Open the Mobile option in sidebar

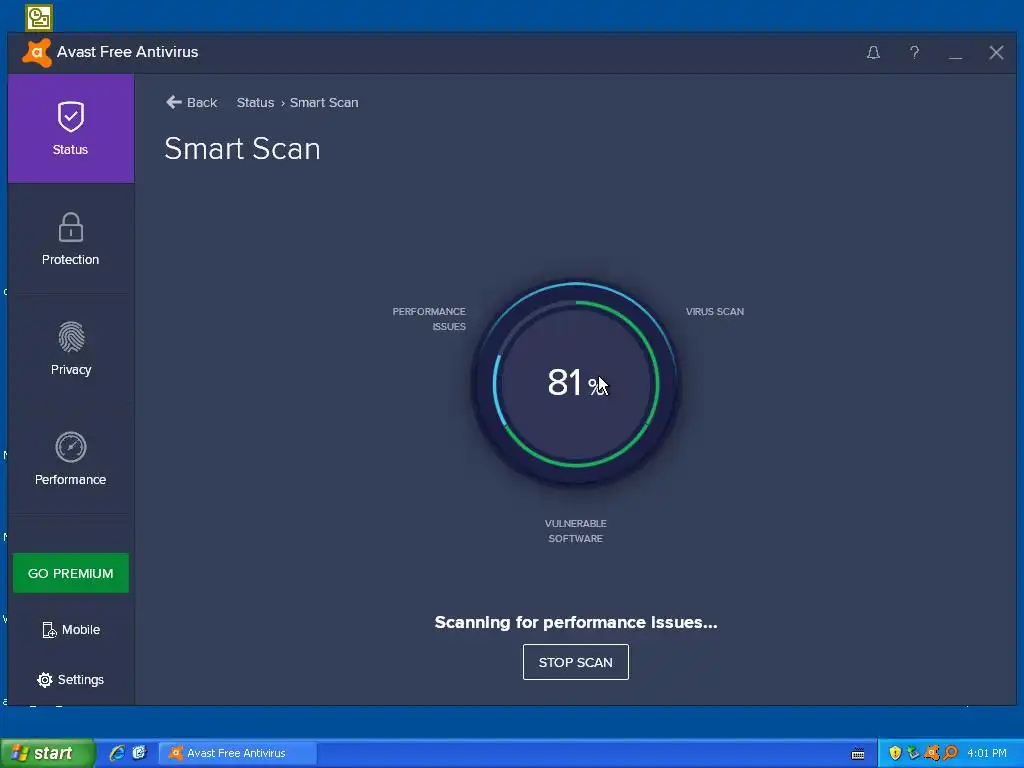click(71, 630)
